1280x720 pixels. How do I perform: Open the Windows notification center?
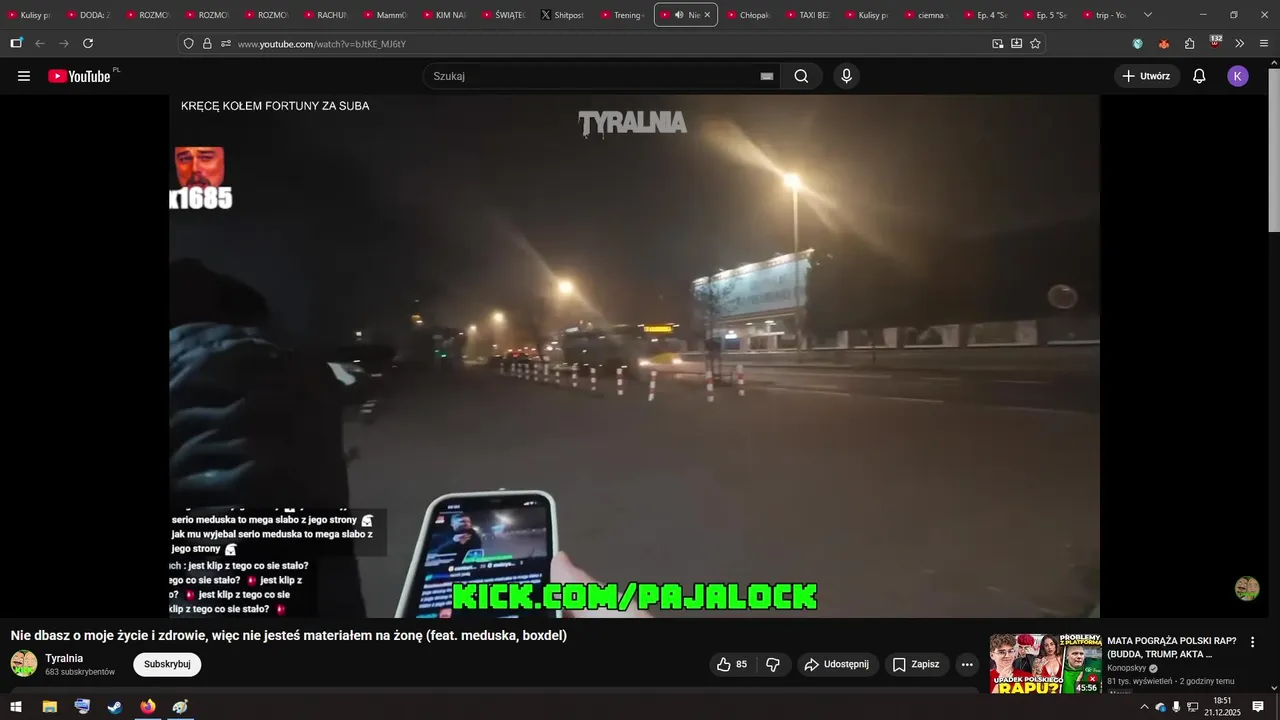coord(1258,707)
